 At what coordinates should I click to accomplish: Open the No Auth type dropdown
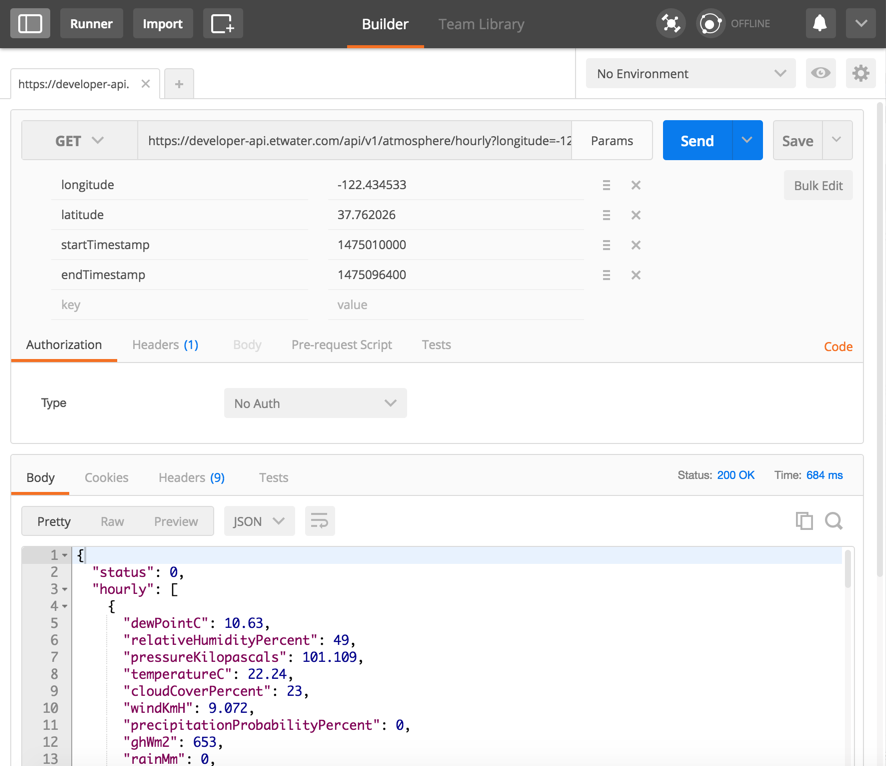[315, 403]
